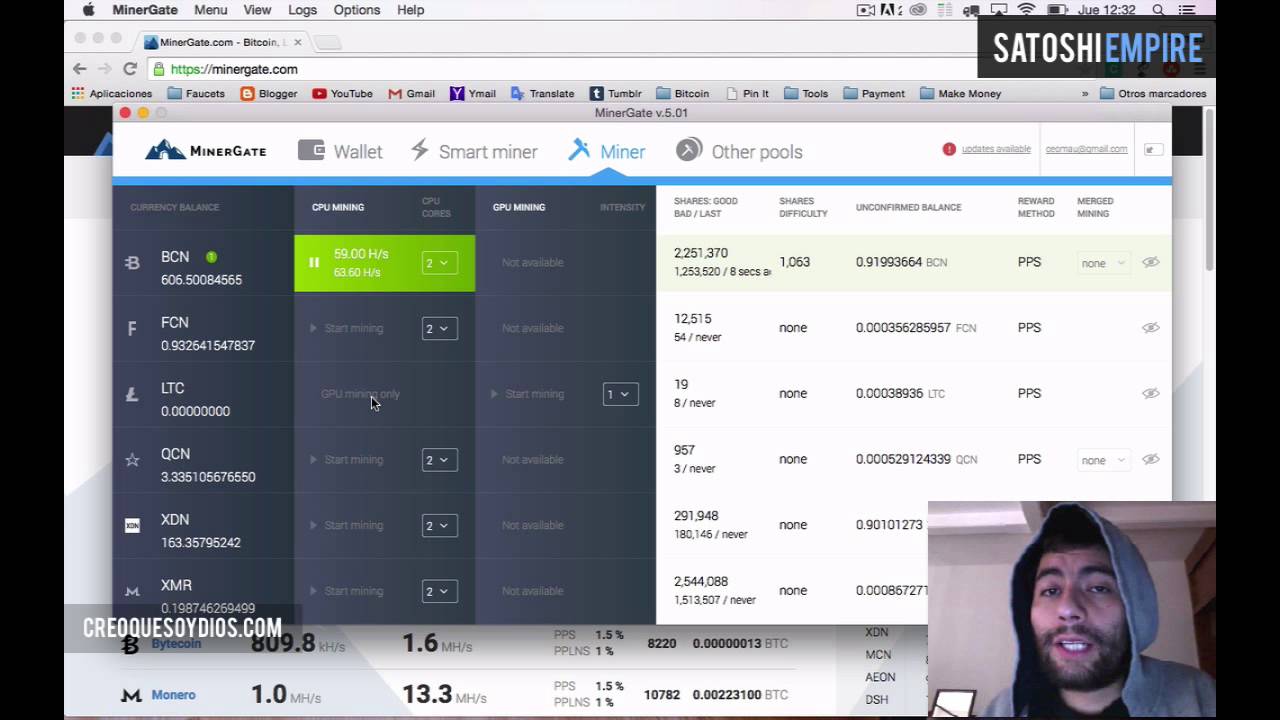Start XDN CPU mining
The image size is (1280, 720).
pos(346,525)
